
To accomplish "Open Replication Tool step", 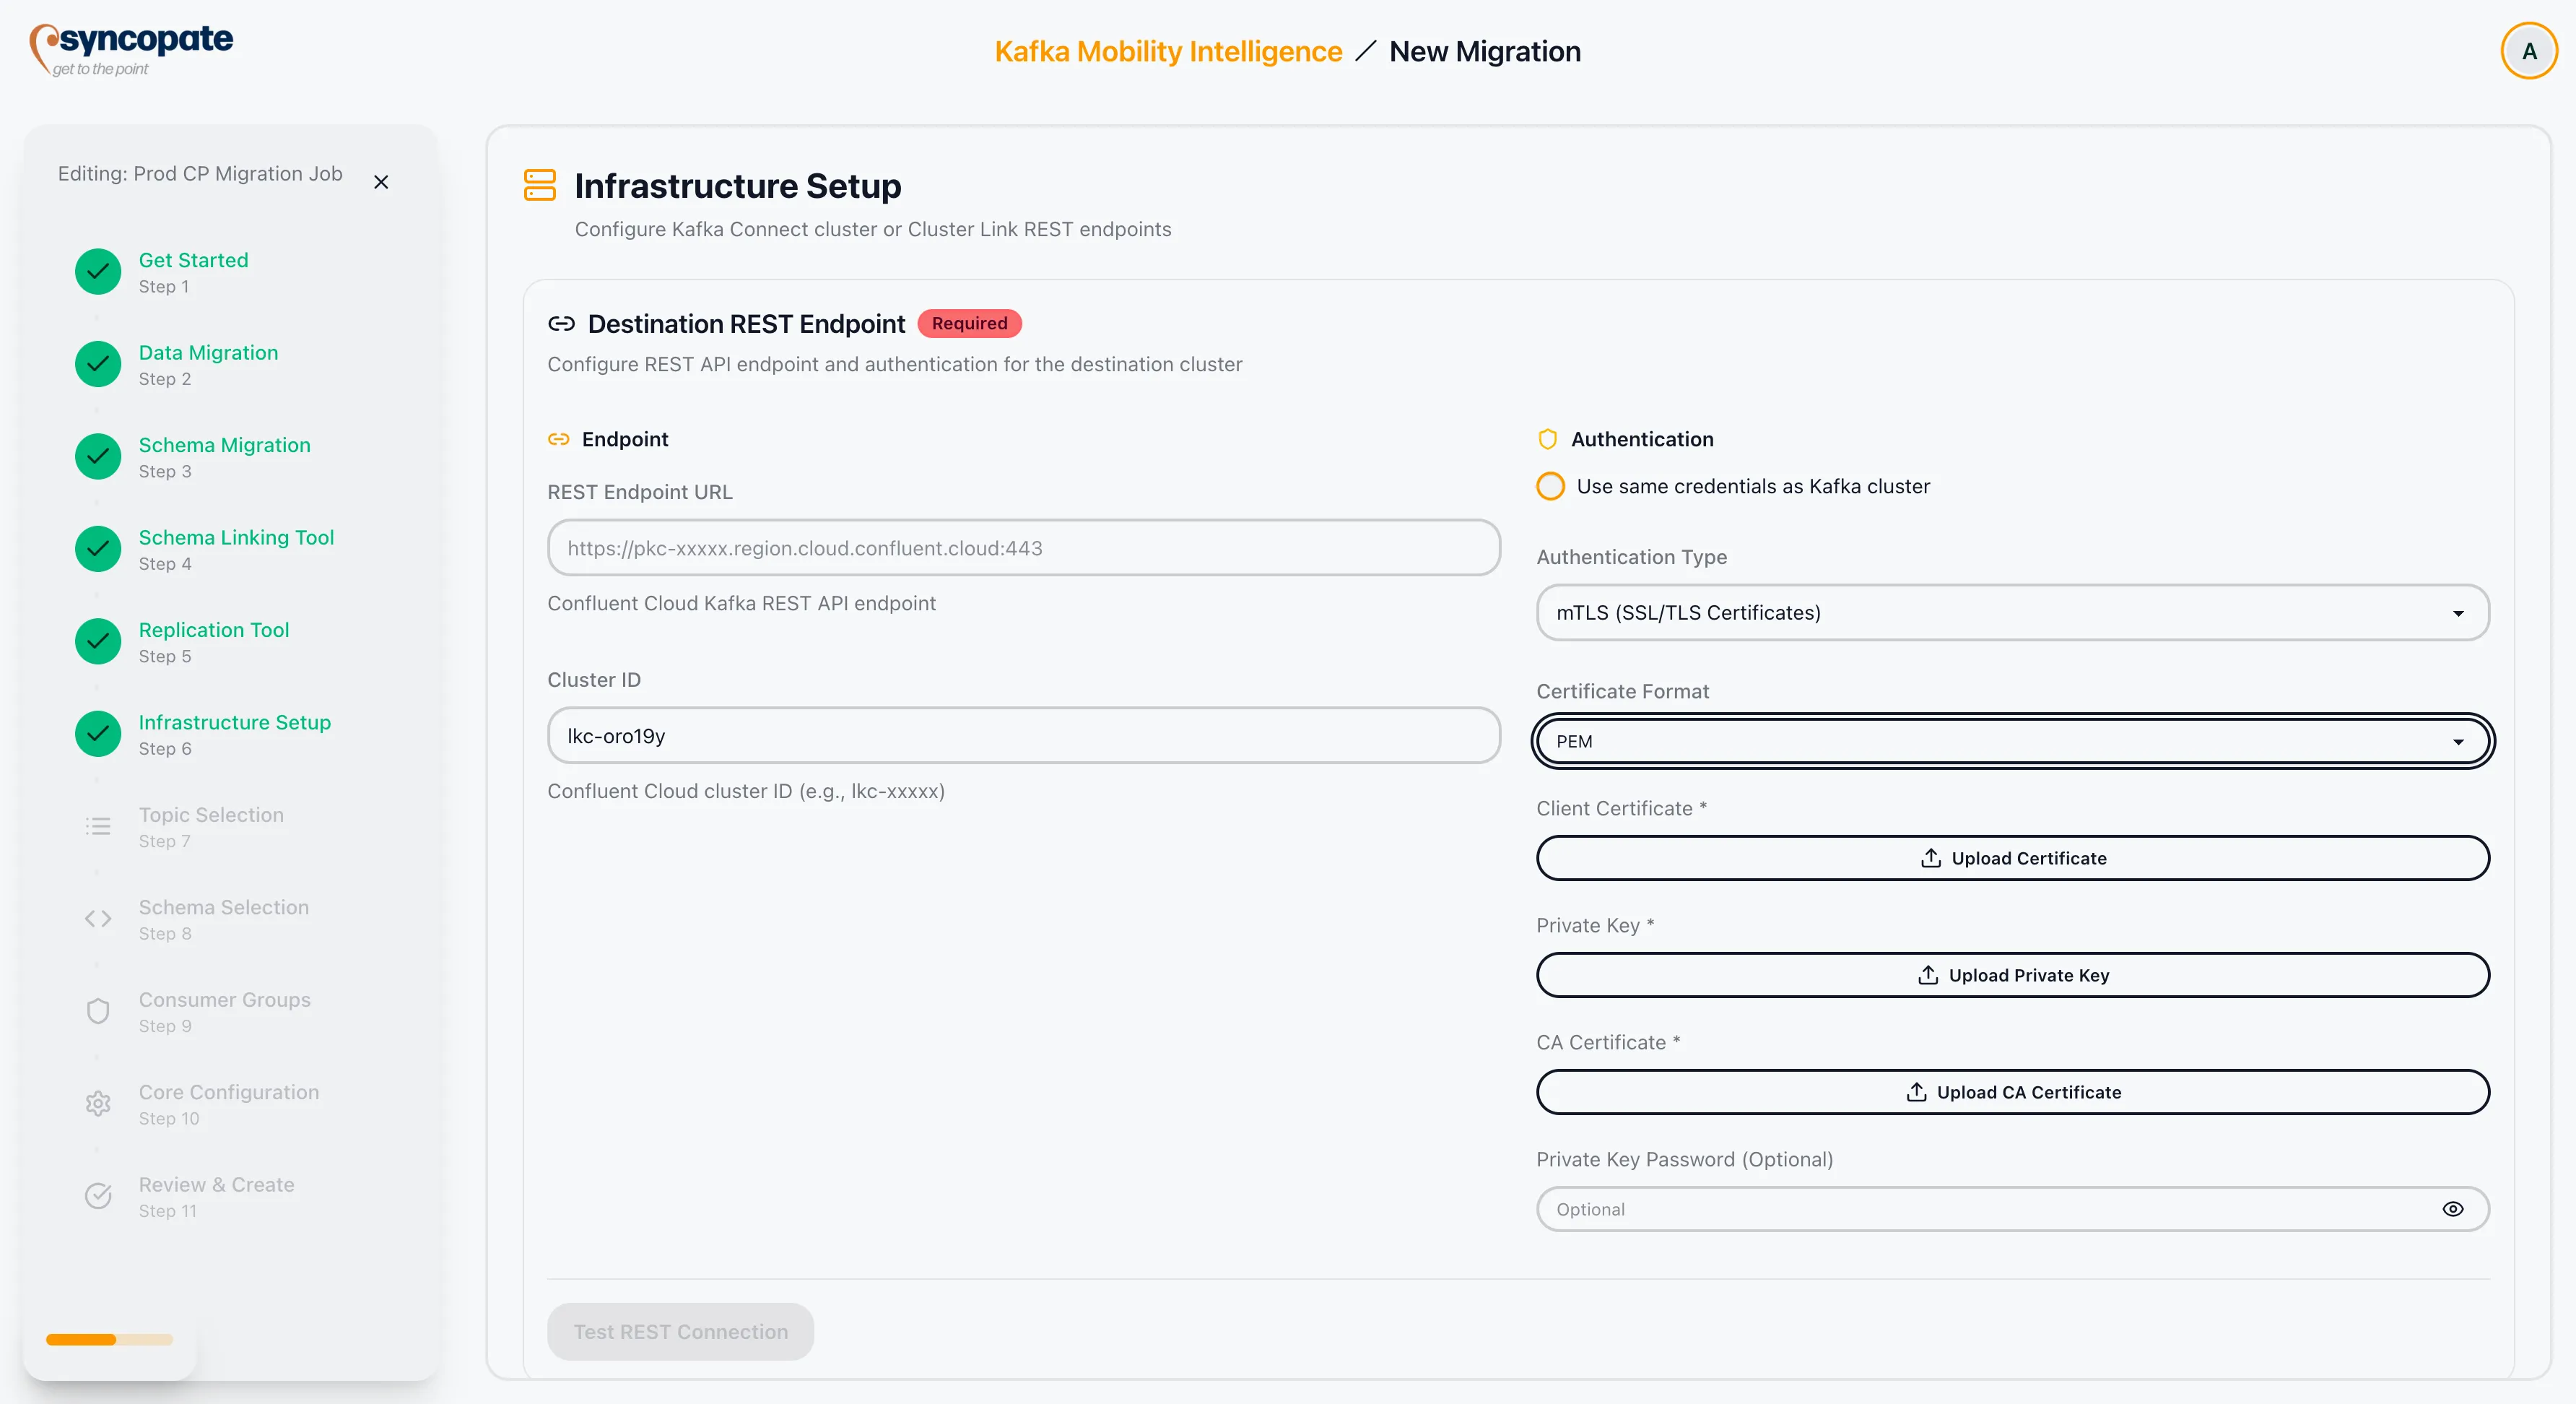I will coord(213,630).
